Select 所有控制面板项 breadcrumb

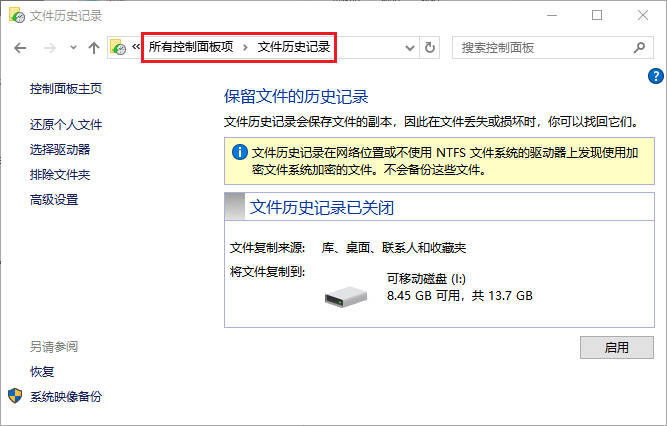(191, 47)
